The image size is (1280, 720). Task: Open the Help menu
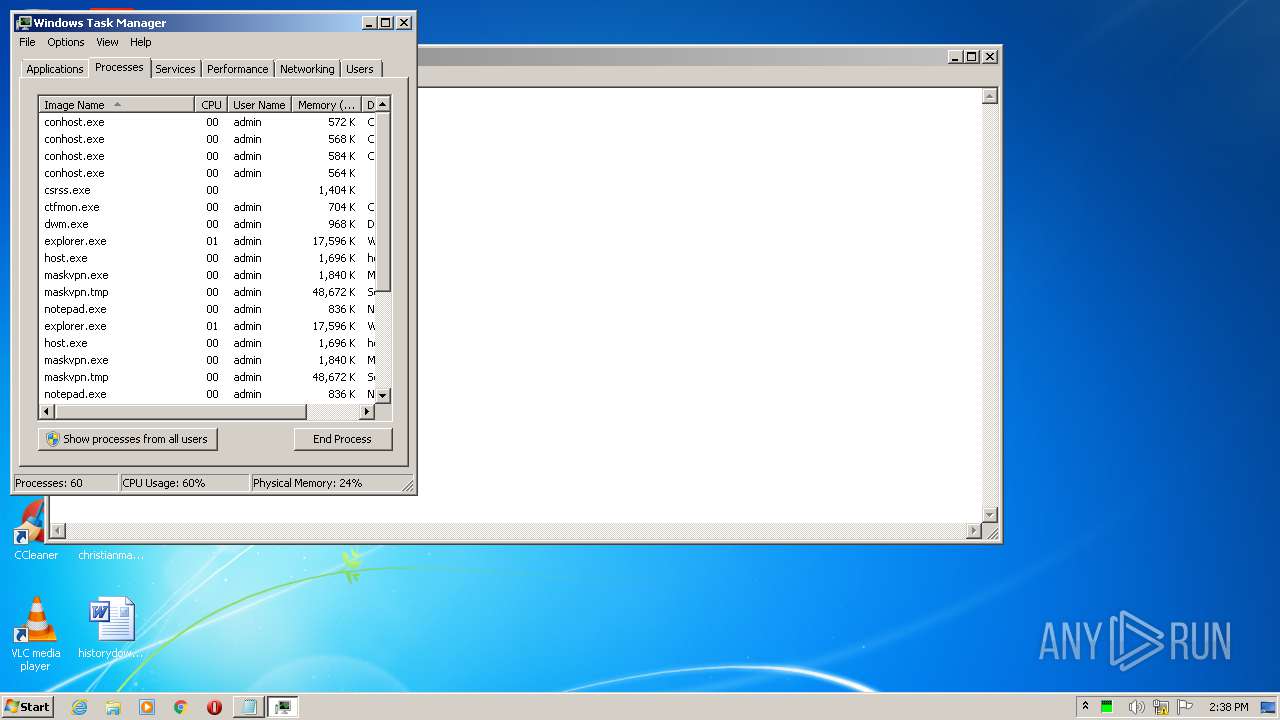tap(141, 42)
